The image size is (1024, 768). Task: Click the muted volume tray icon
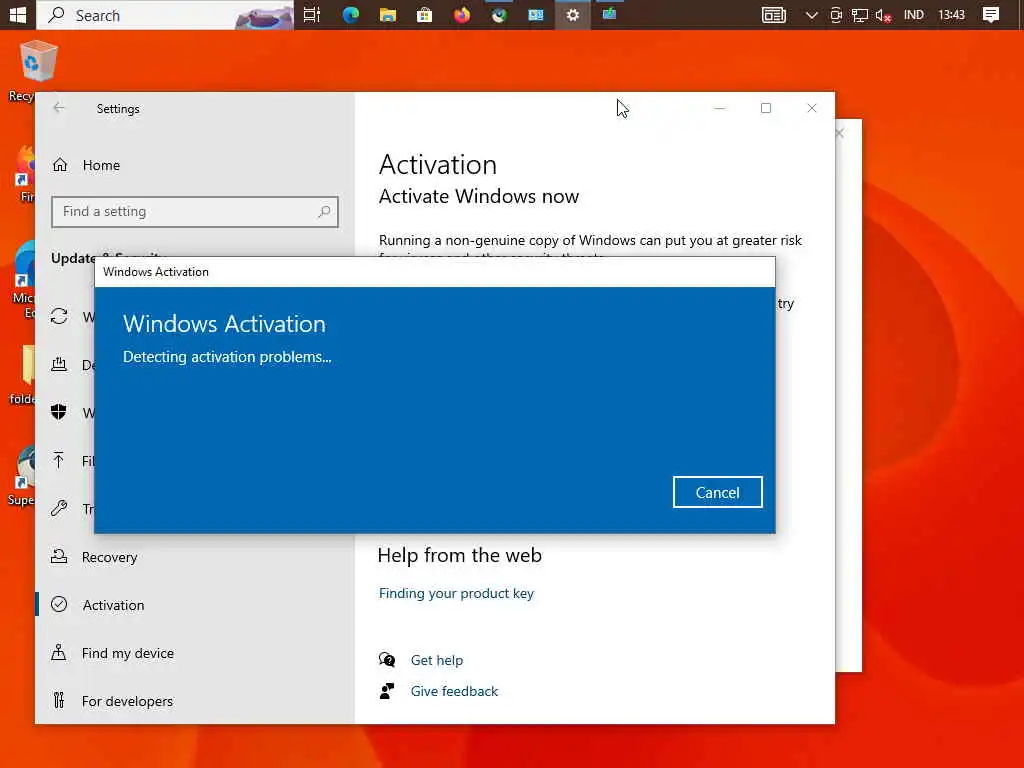(883, 15)
